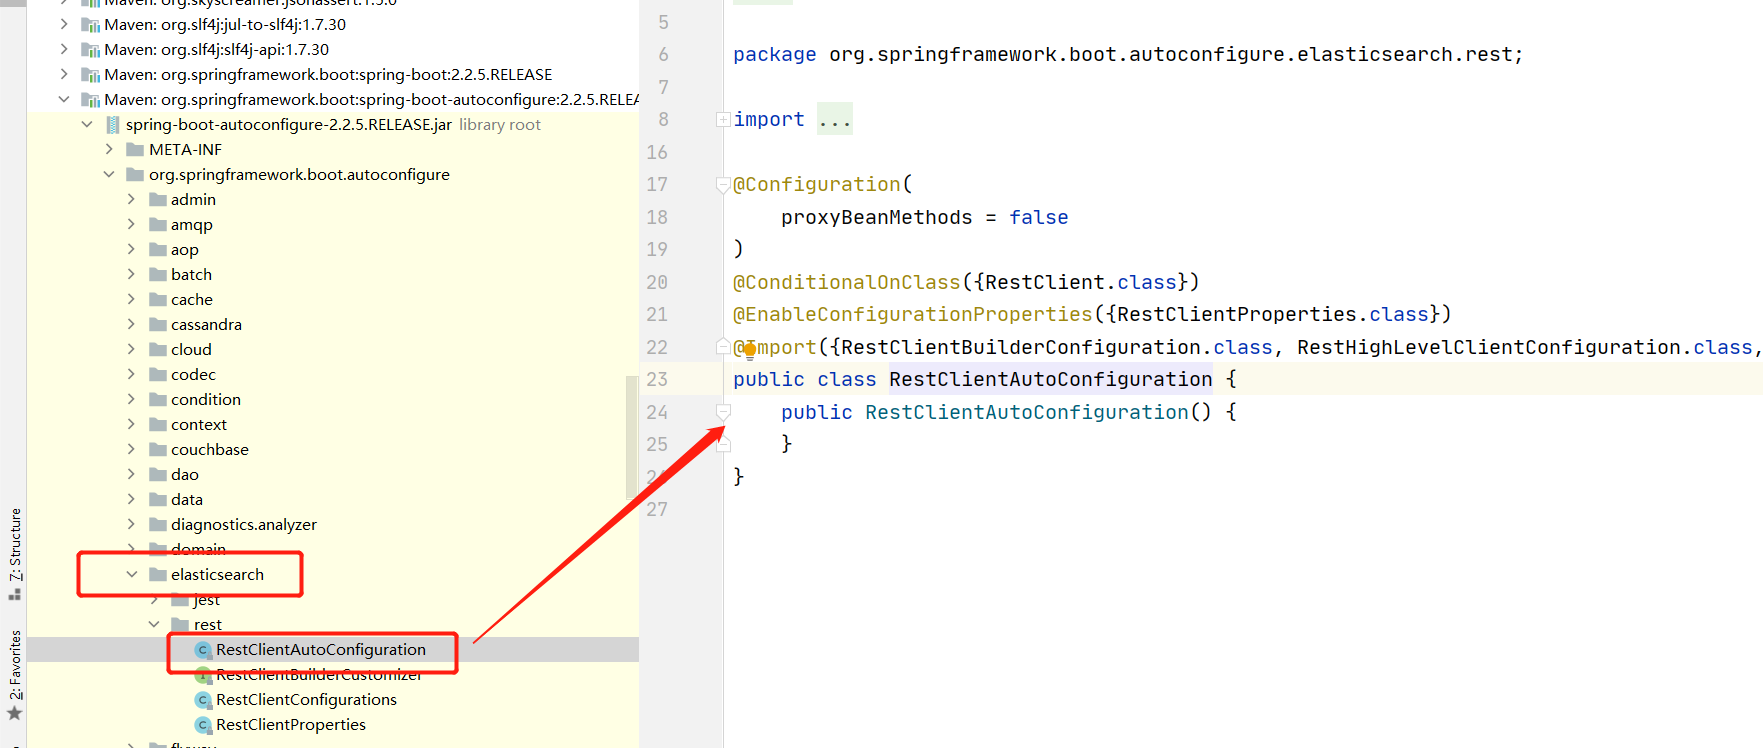
Task: Click the Structure tool window icon
Action: tap(14, 594)
